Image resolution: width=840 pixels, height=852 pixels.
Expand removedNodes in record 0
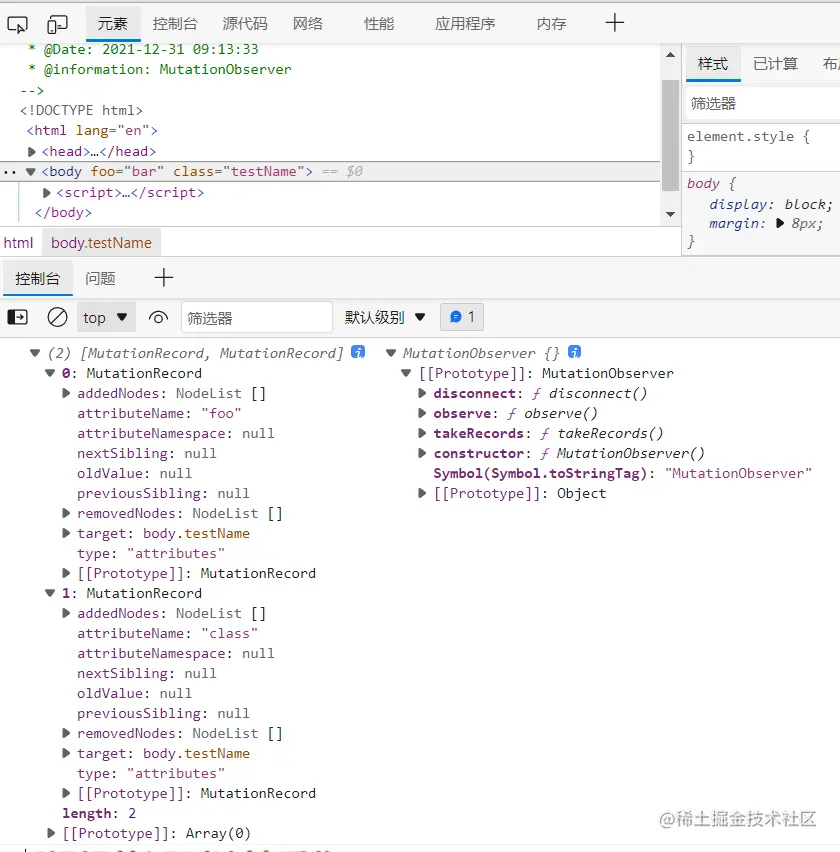point(66,513)
